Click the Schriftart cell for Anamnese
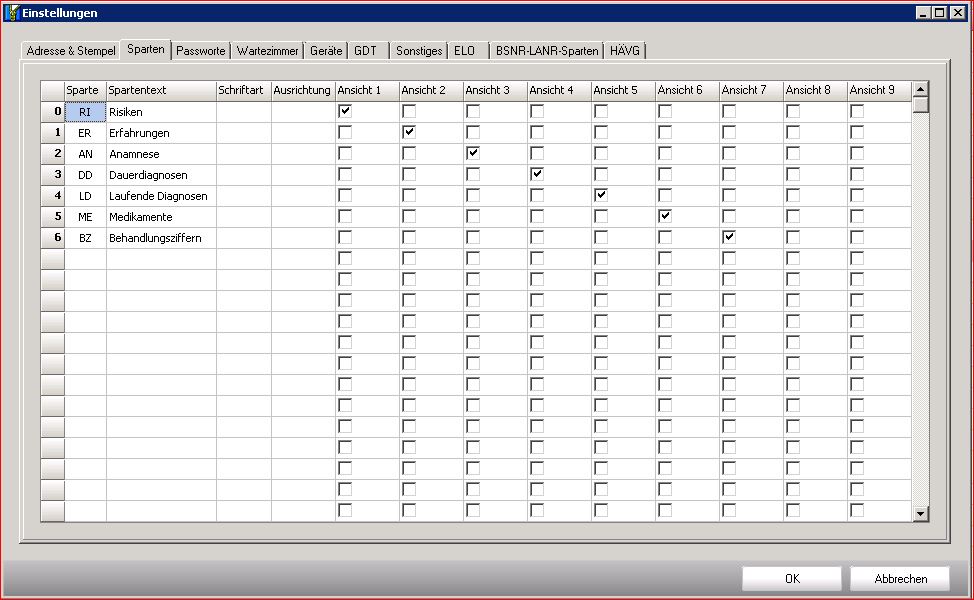This screenshot has width=974, height=600. coord(243,154)
